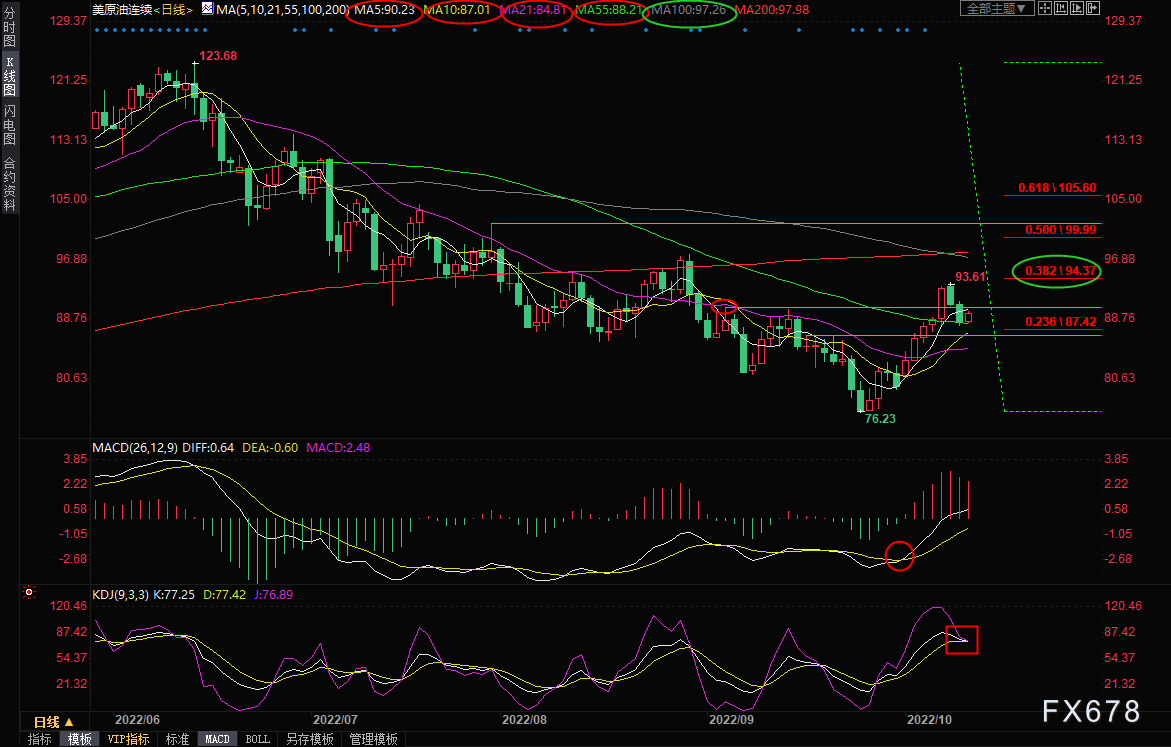Click the MA21:84.81 value
This screenshot has height=747, width=1171.
point(533,10)
